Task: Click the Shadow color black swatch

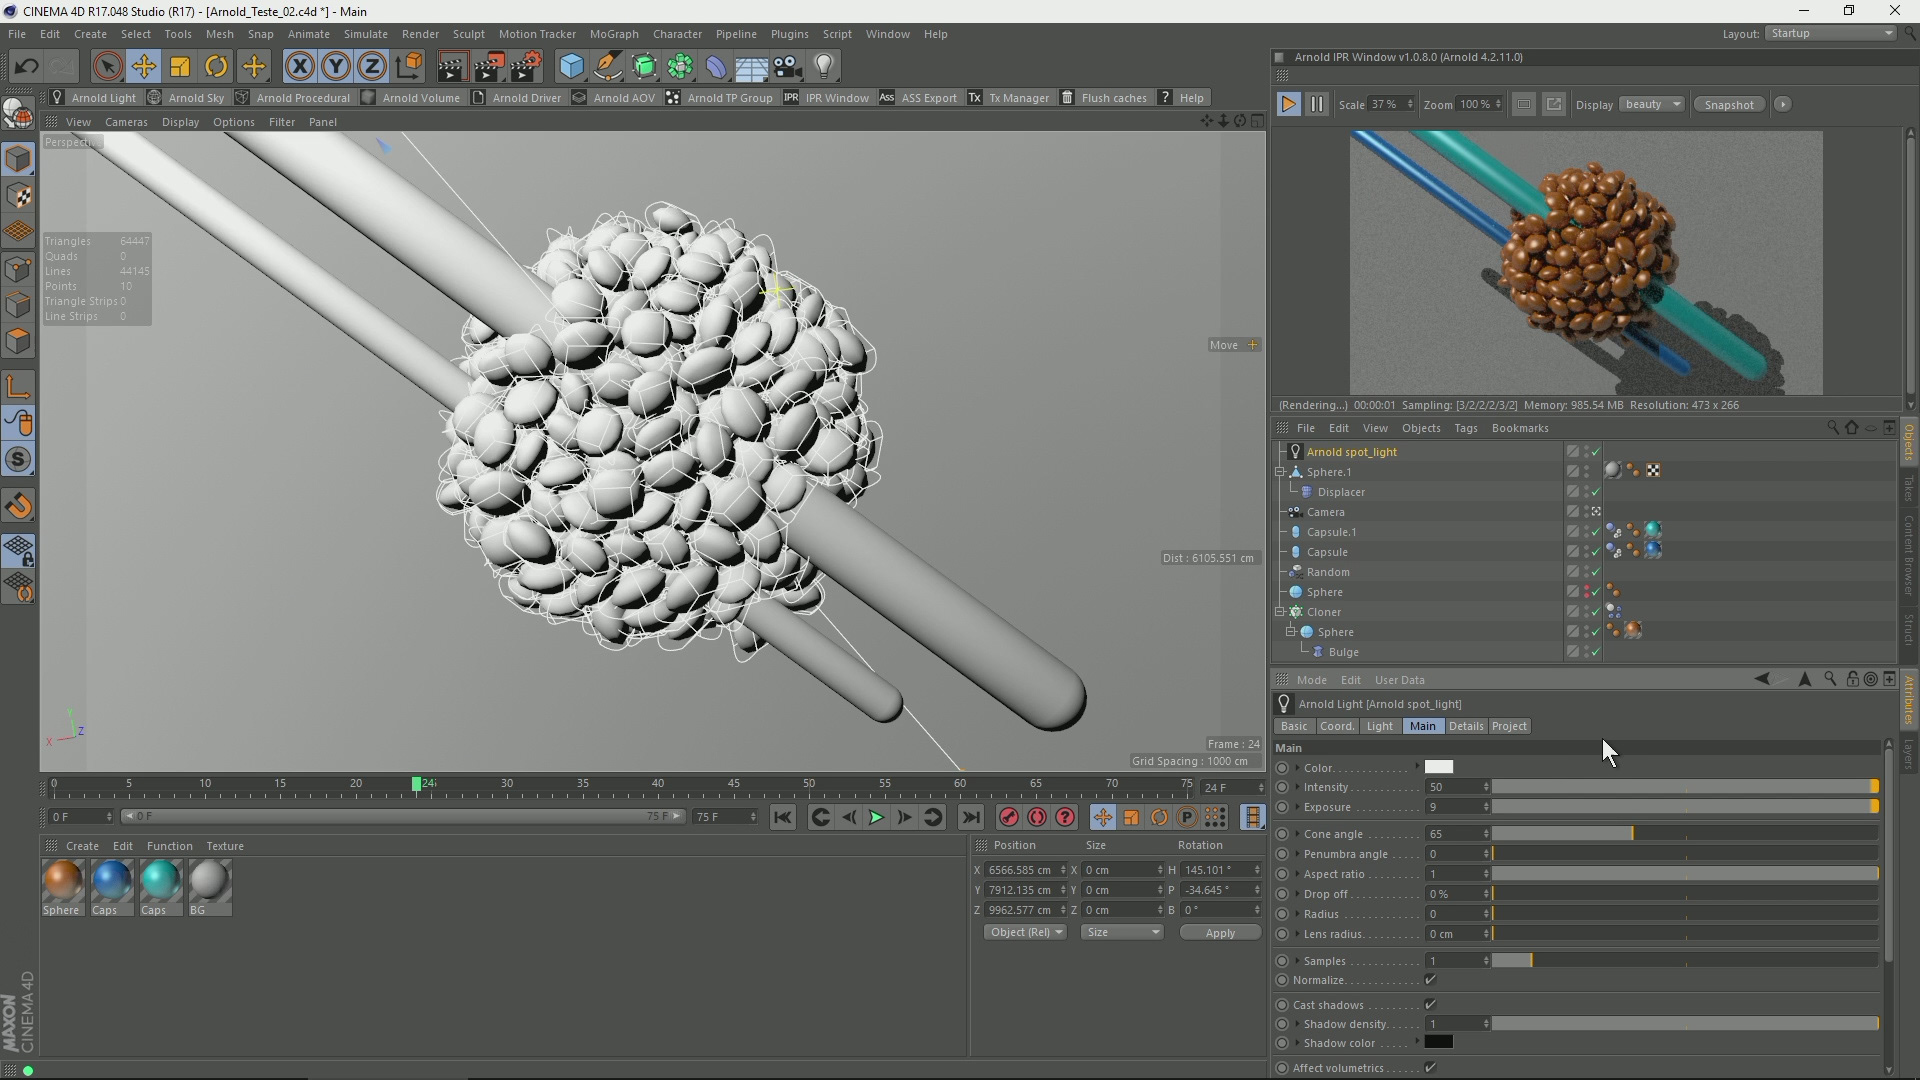Action: [x=1439, y=1042]
